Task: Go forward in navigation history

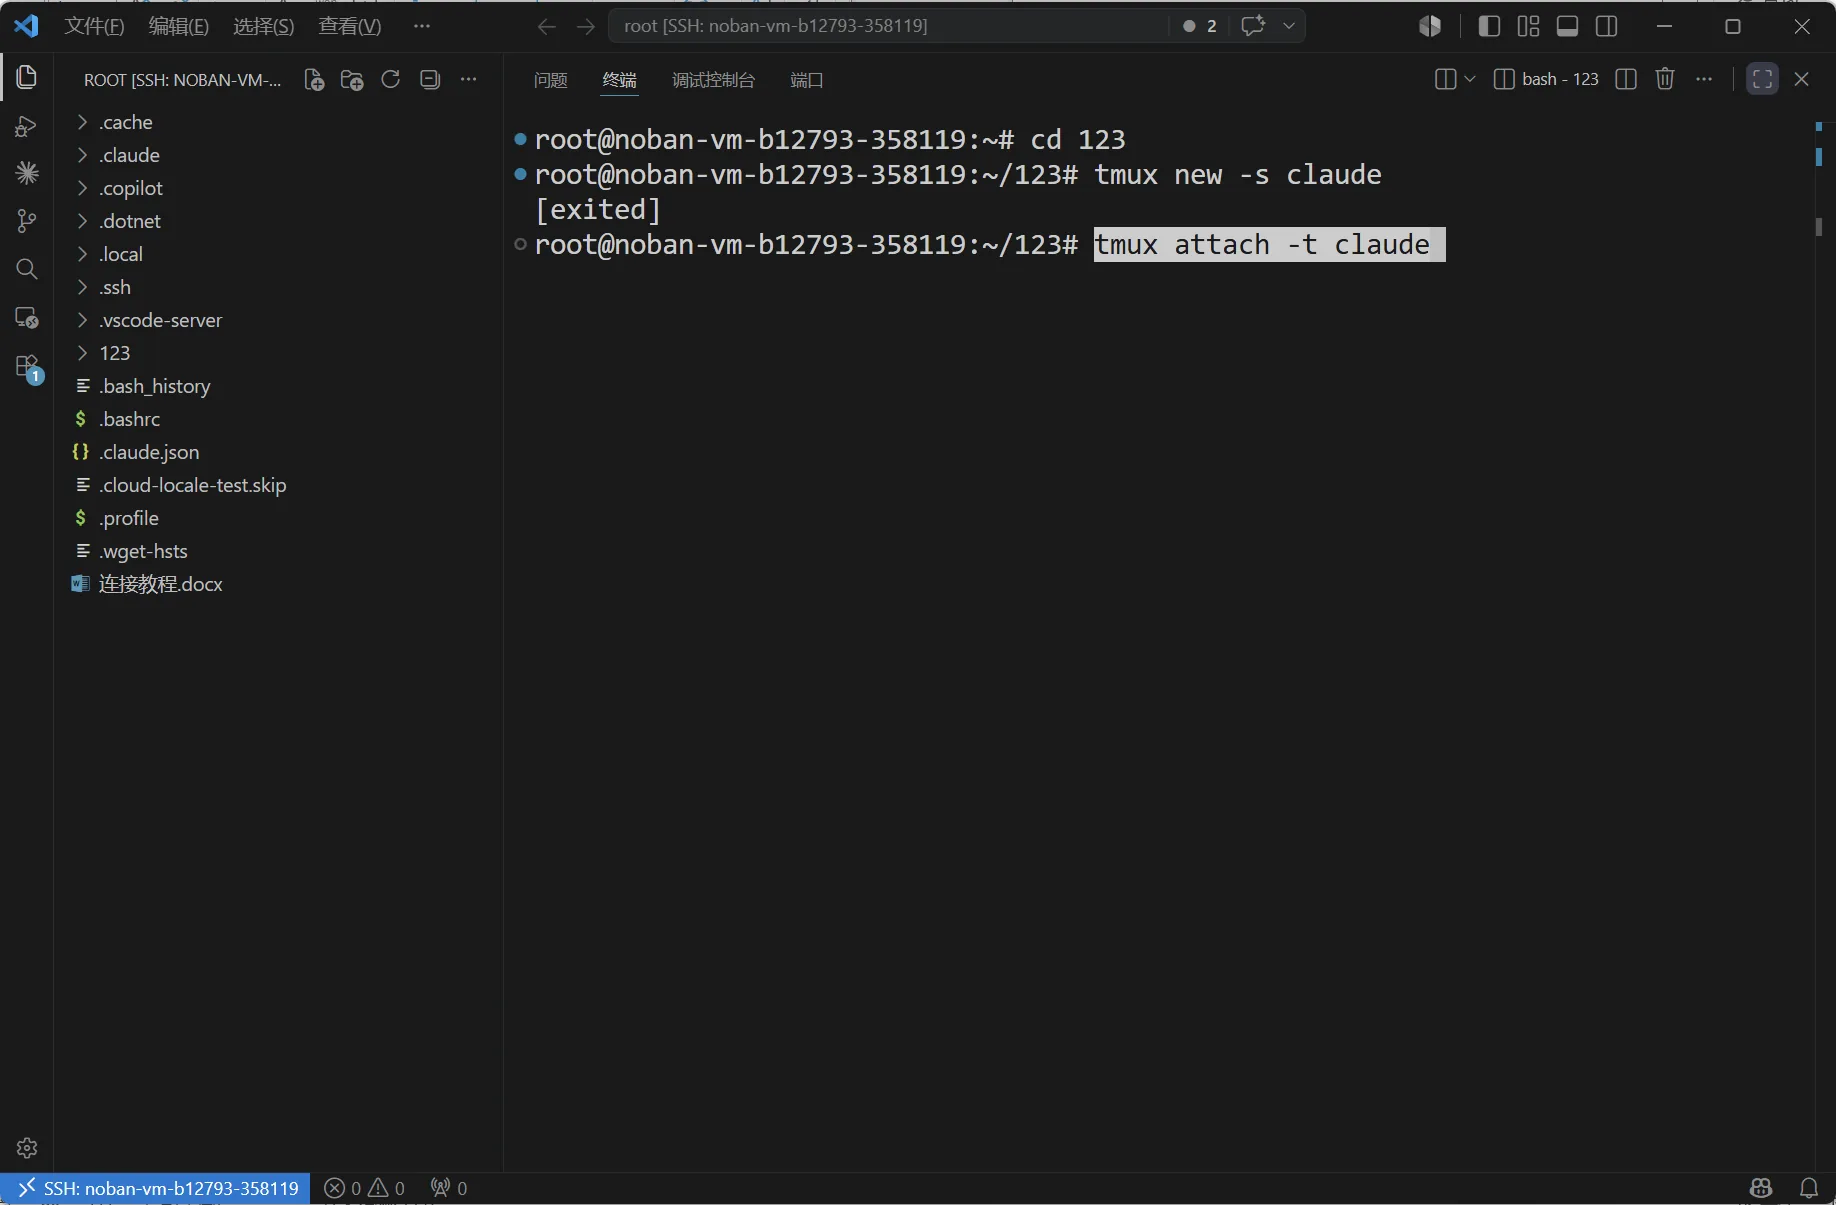Action: pos(586,26)
